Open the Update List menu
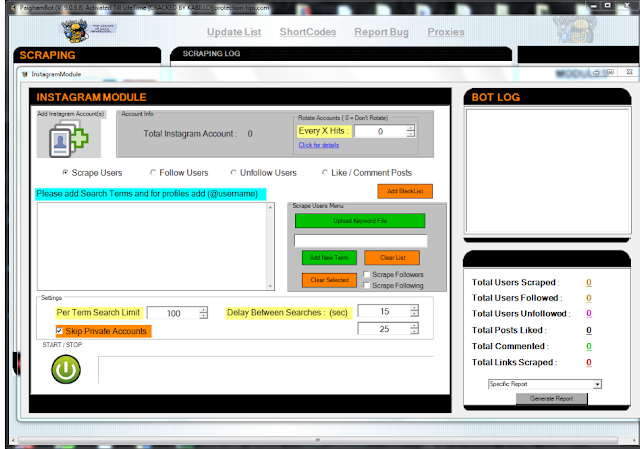The width and height of the screenshot is (640, 449). [234, 32]
